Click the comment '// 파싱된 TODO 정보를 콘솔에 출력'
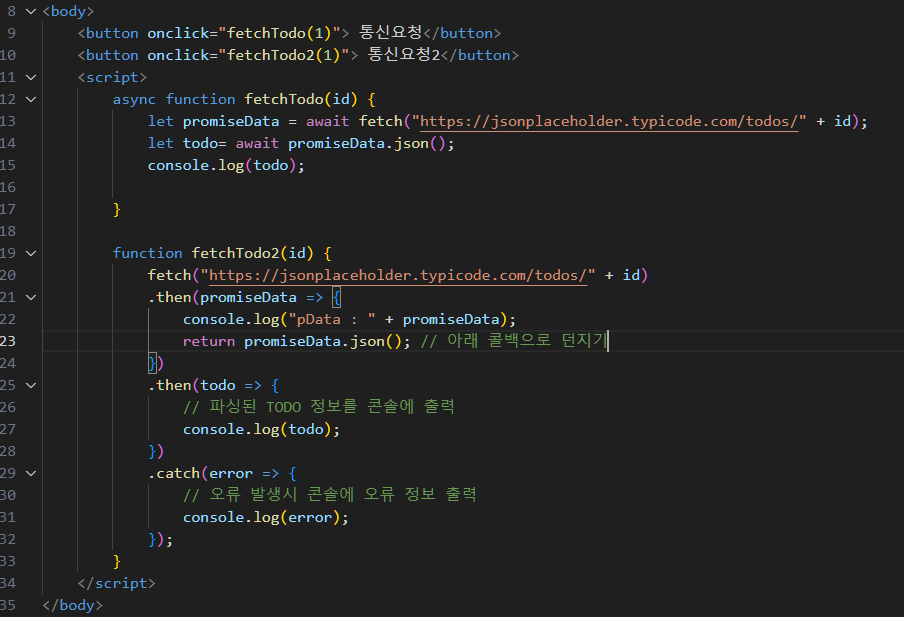 (x=319, y=407)
